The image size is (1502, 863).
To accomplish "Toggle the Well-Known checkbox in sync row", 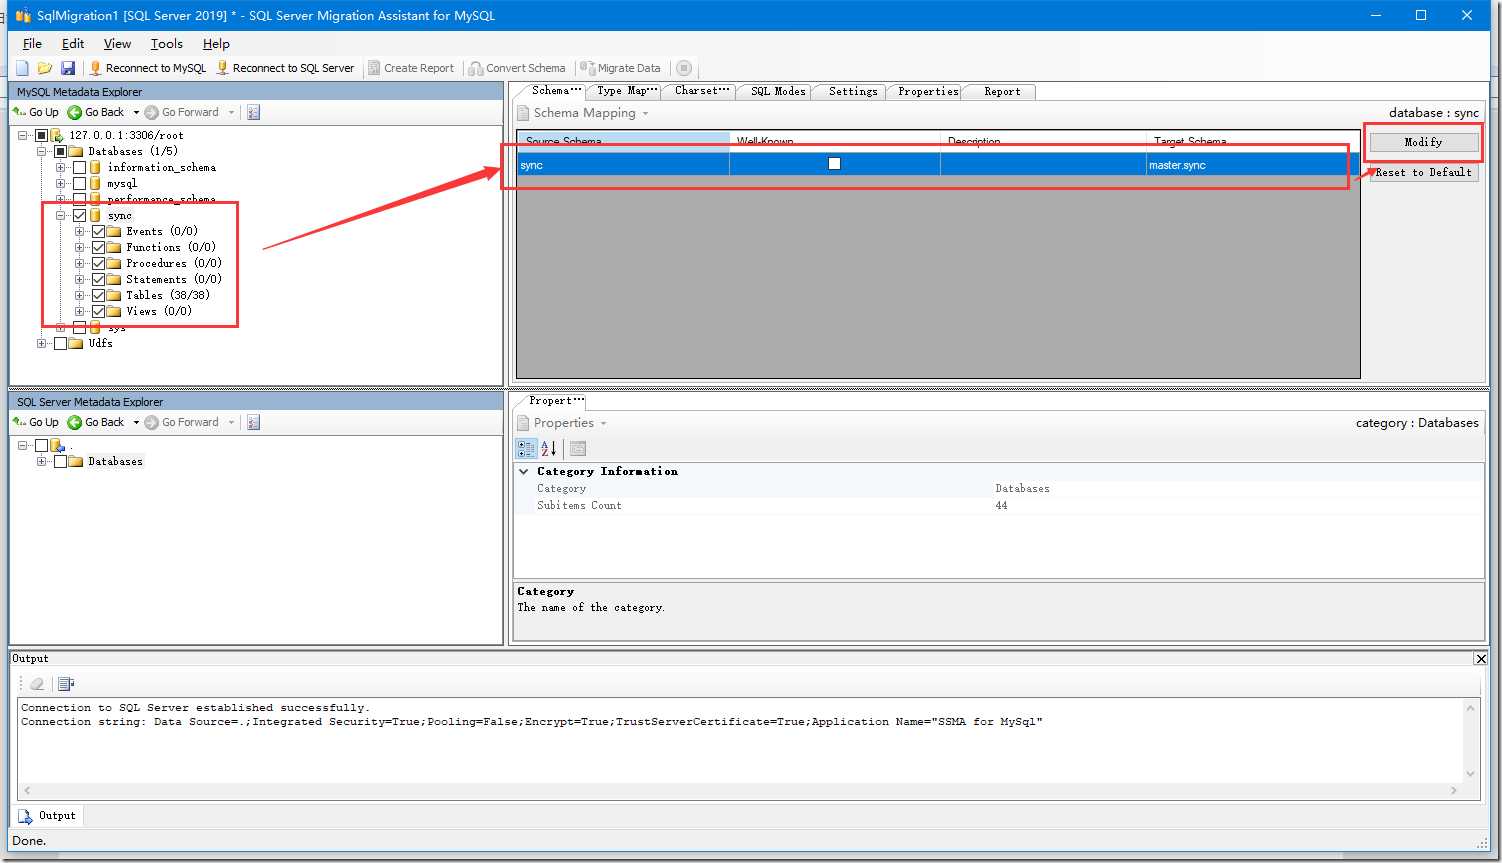I will 834,163.
